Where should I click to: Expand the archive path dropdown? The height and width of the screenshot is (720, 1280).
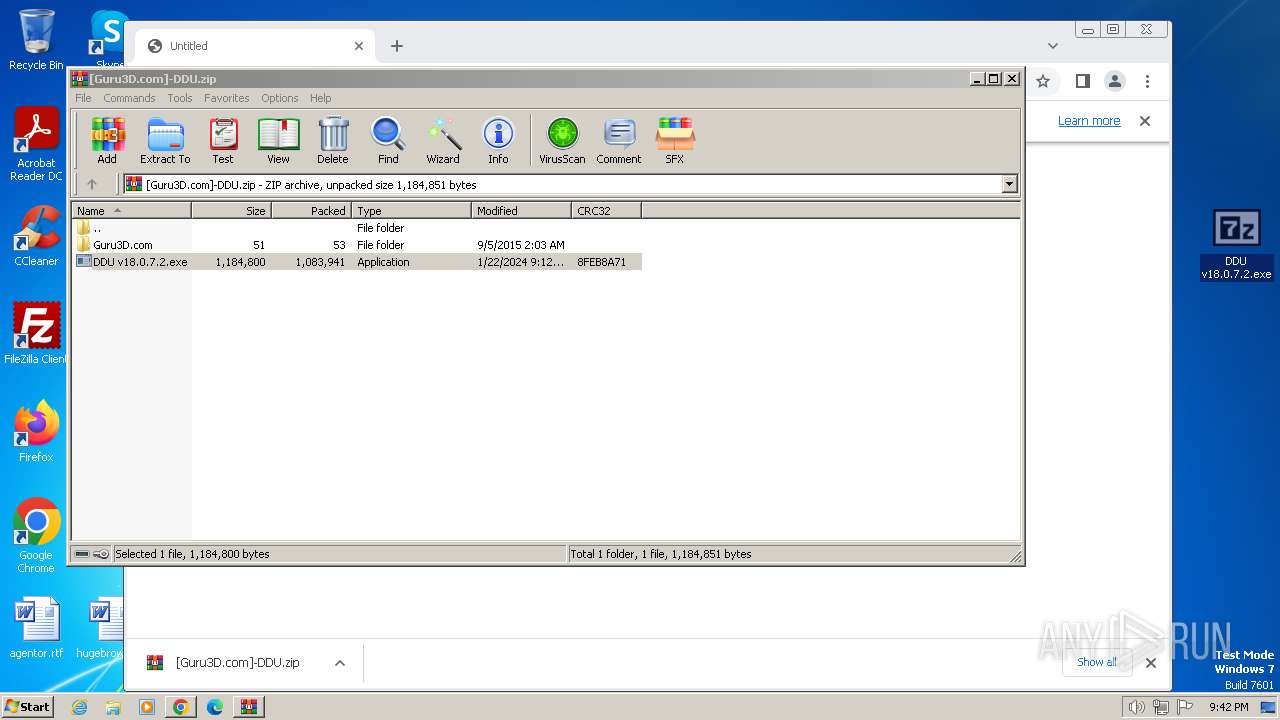[1009, 184]
